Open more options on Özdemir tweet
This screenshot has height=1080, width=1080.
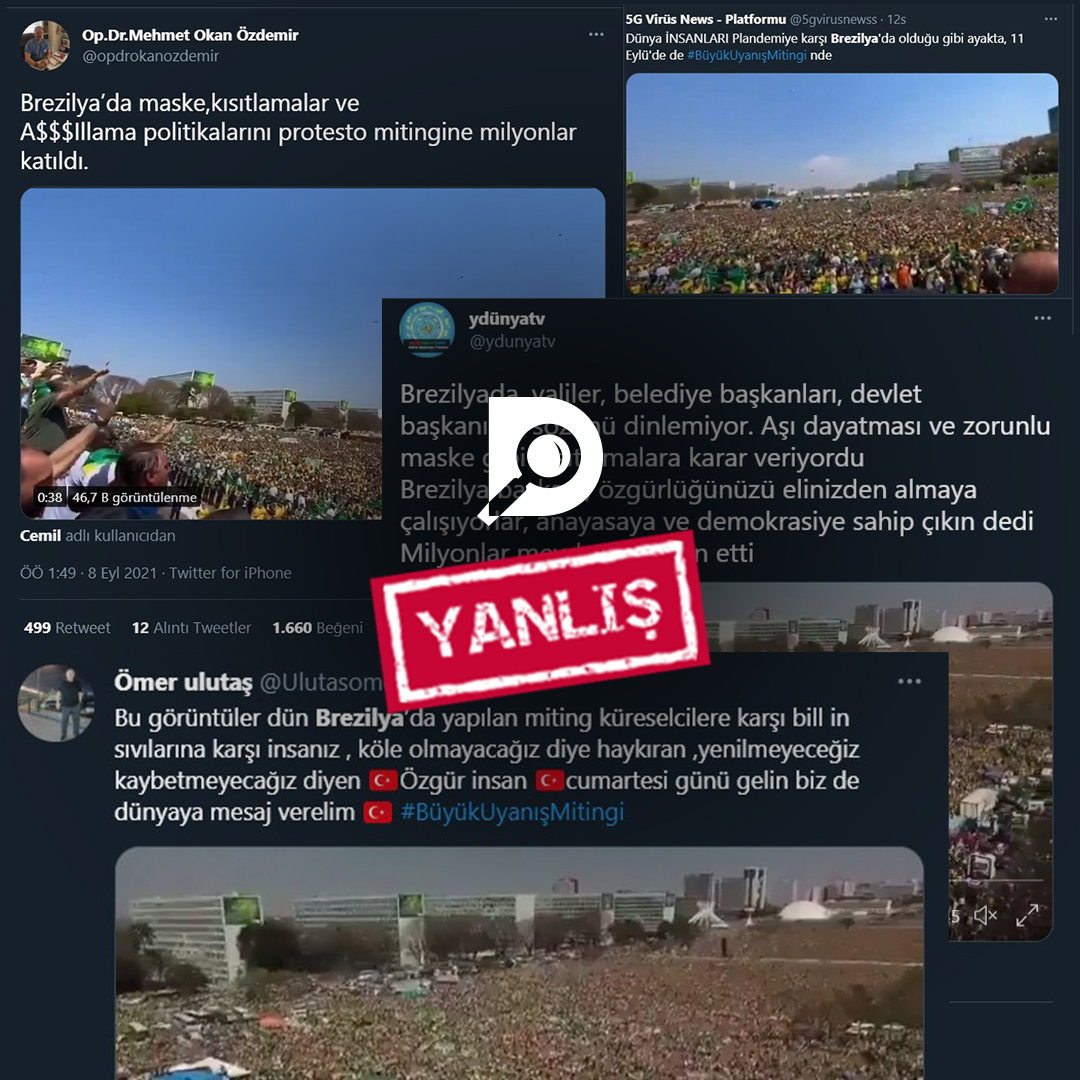pos(596,34)
